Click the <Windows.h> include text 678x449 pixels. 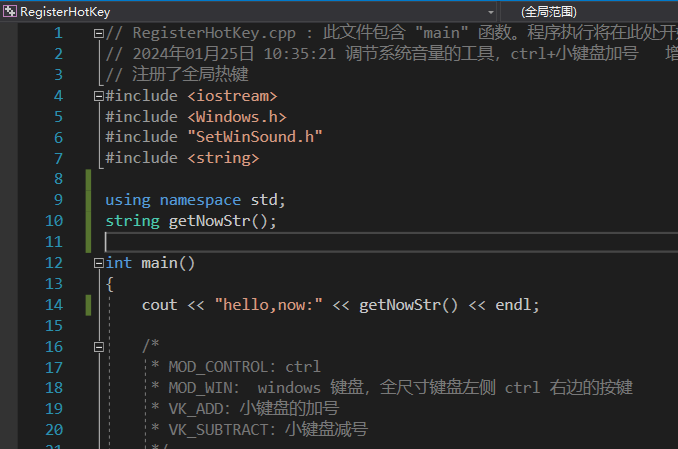tap(237, 117)
